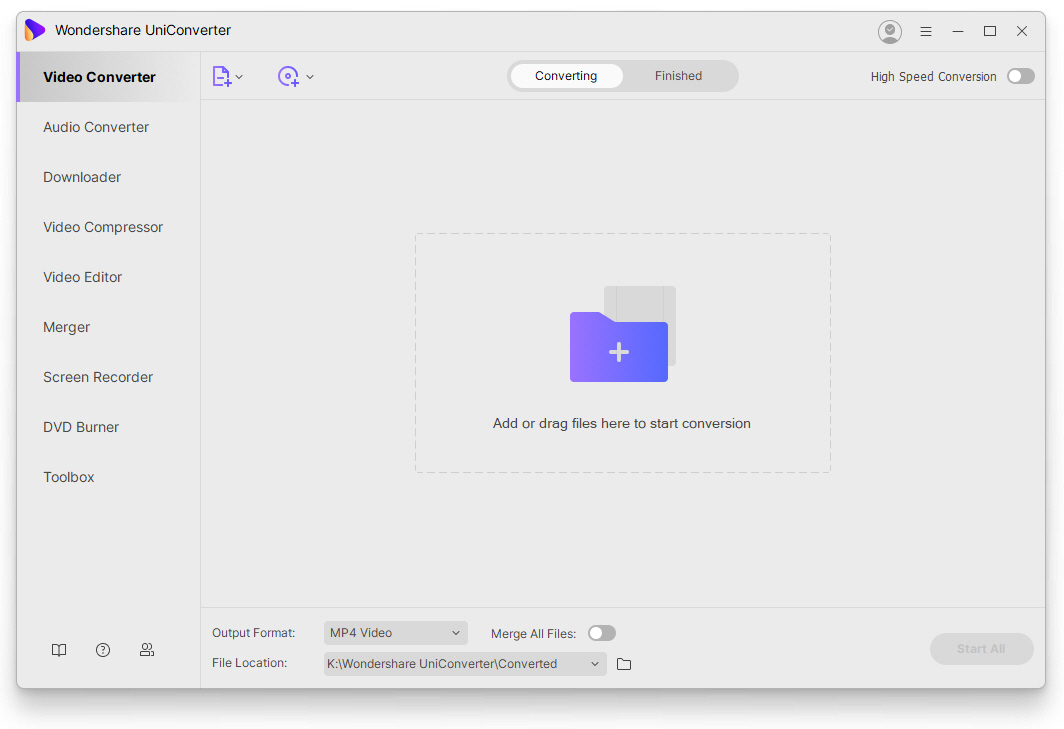Open the File Location path dropdown
Image resolution: width=1064 pixels, height=729 pixels.
465,664
